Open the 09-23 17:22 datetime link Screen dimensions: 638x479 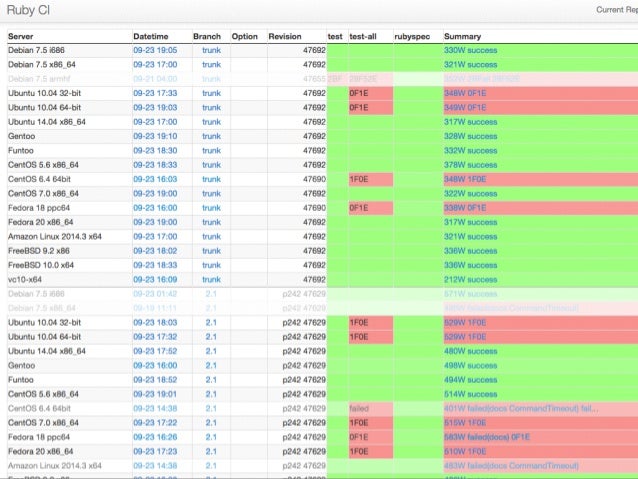click(155, 423)
